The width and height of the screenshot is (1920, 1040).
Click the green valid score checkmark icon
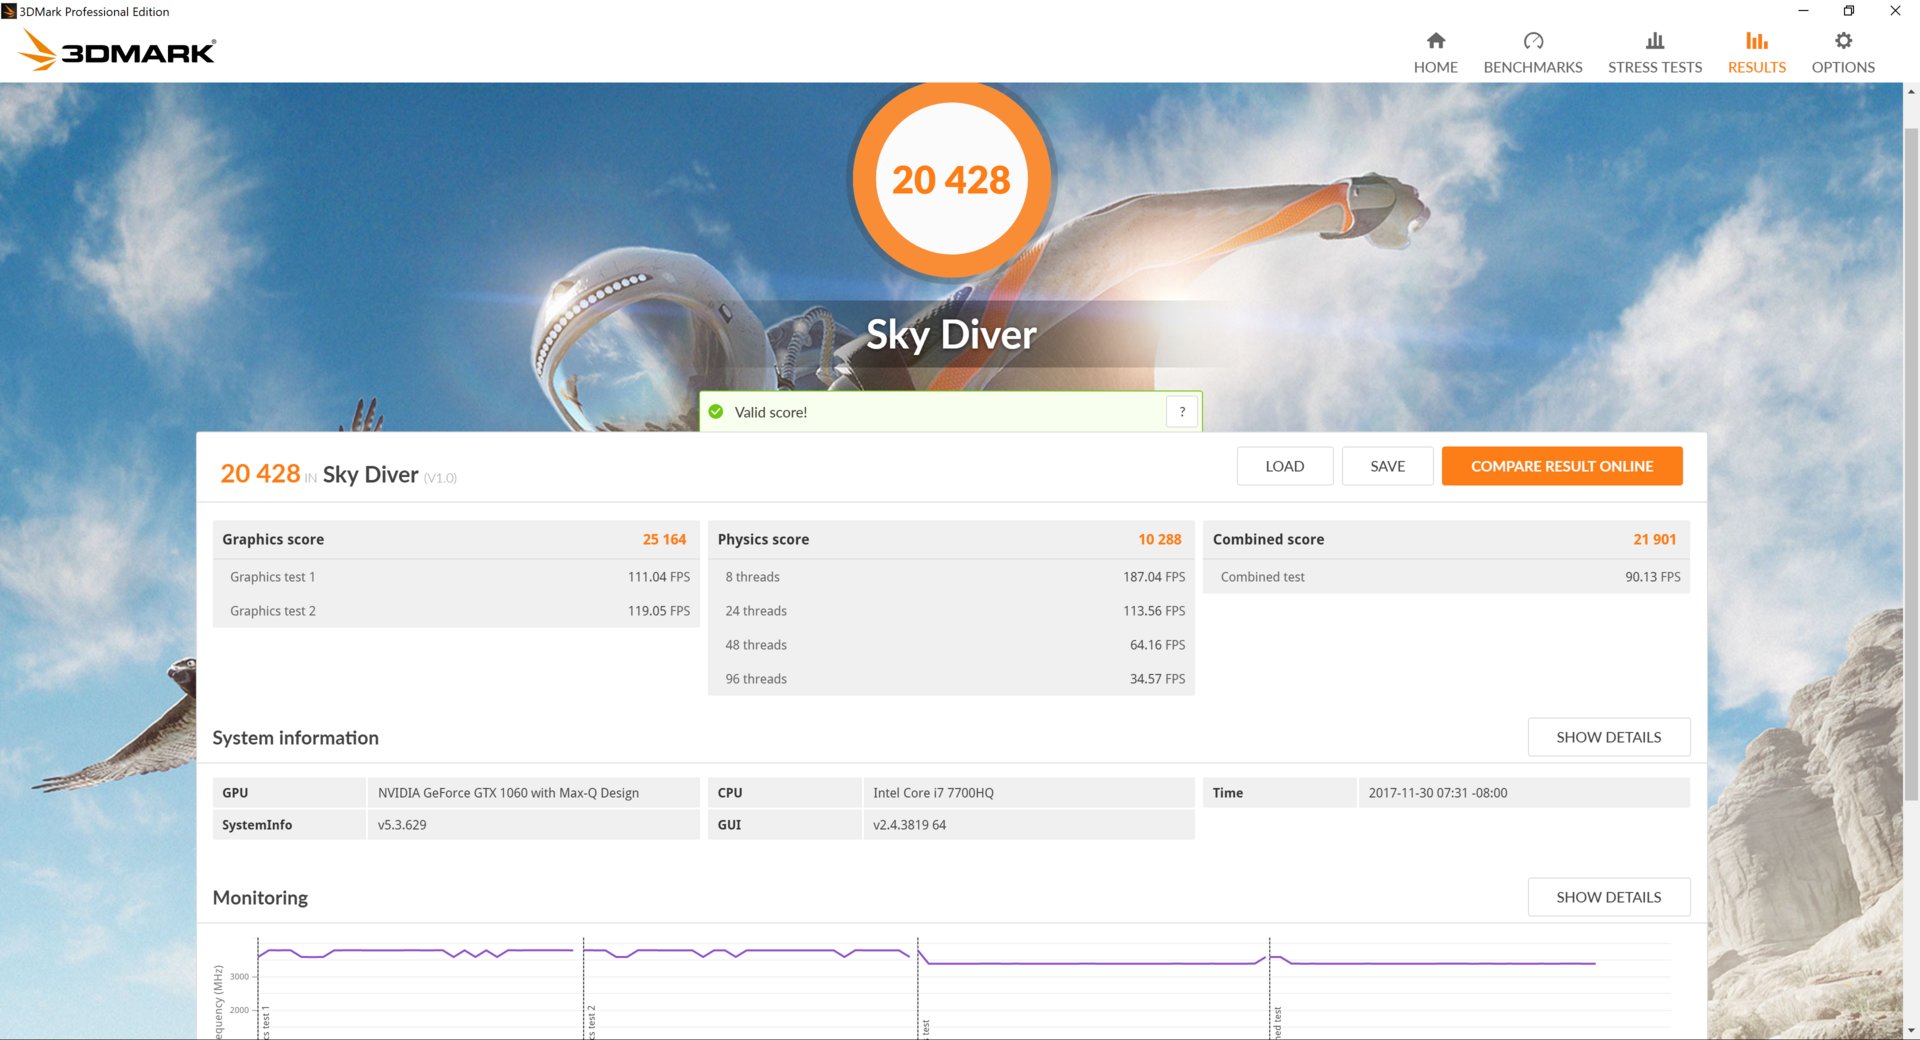(x=716, y=412)
